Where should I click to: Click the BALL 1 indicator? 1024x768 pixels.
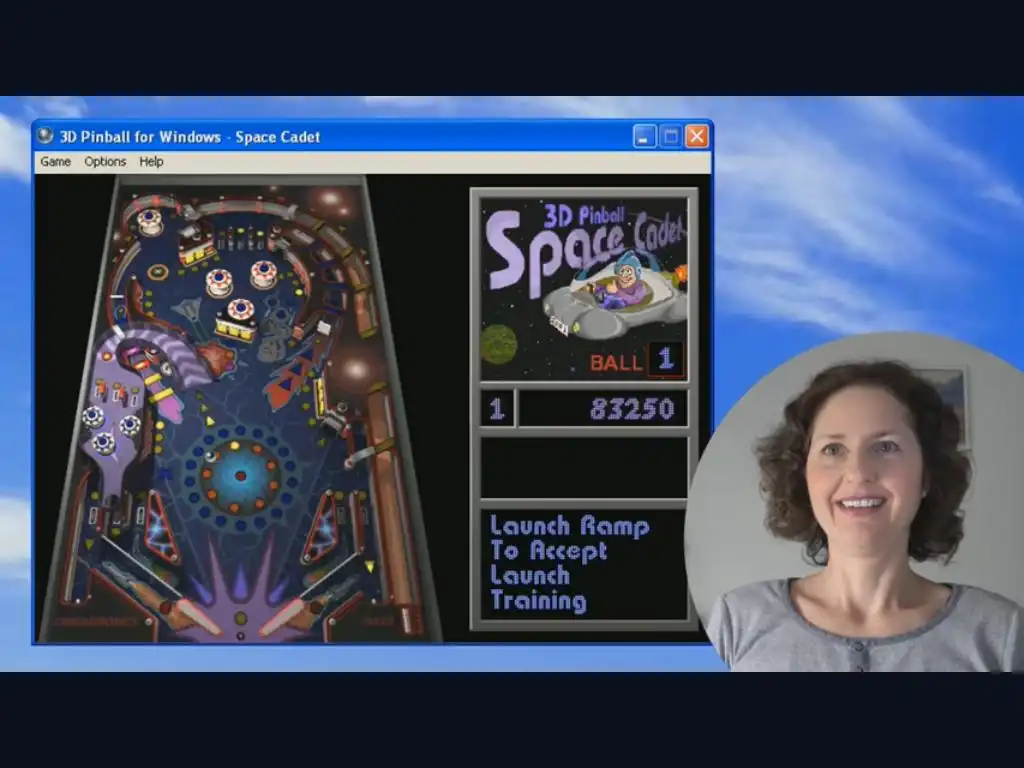[637, 359]
